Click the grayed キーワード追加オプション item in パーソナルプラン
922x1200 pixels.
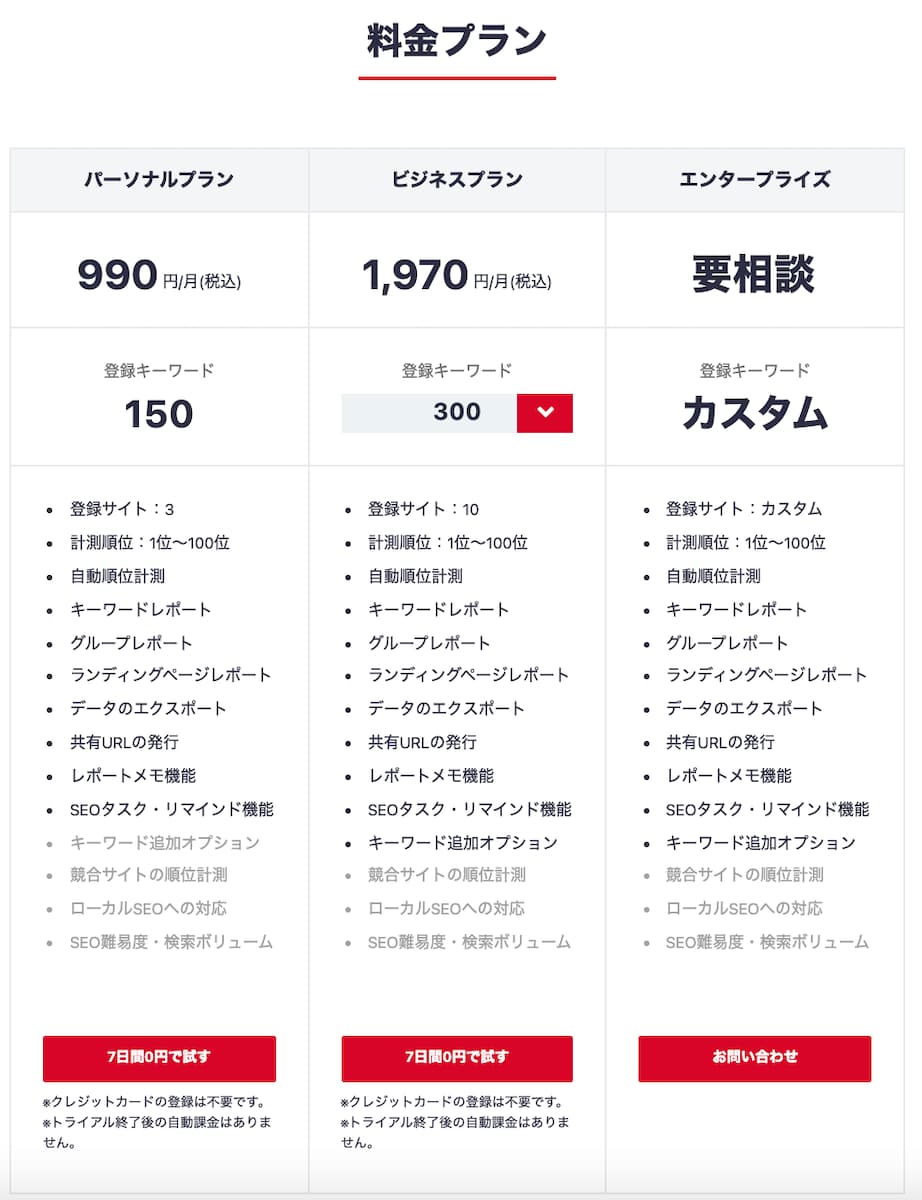coord(165,842)
